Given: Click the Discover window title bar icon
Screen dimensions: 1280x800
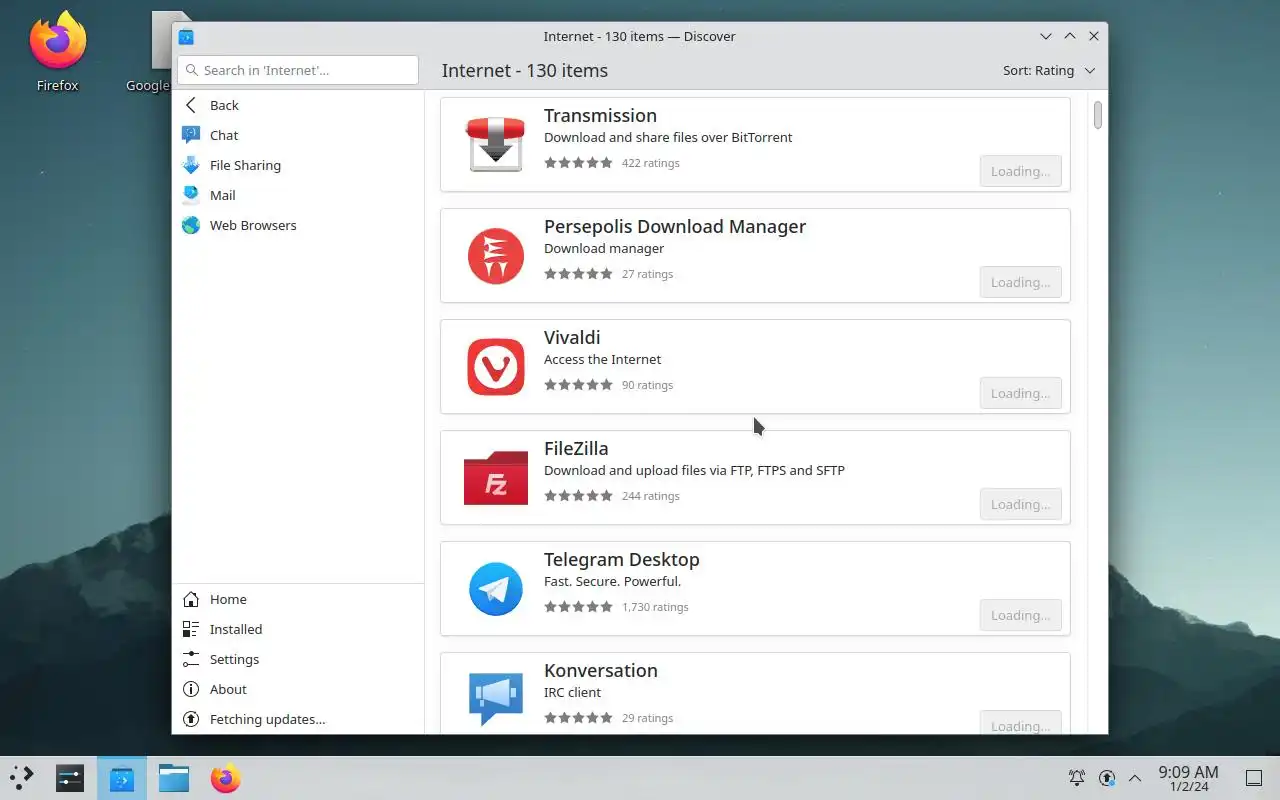Looking at the screenshot, I should tap(186, 37).
